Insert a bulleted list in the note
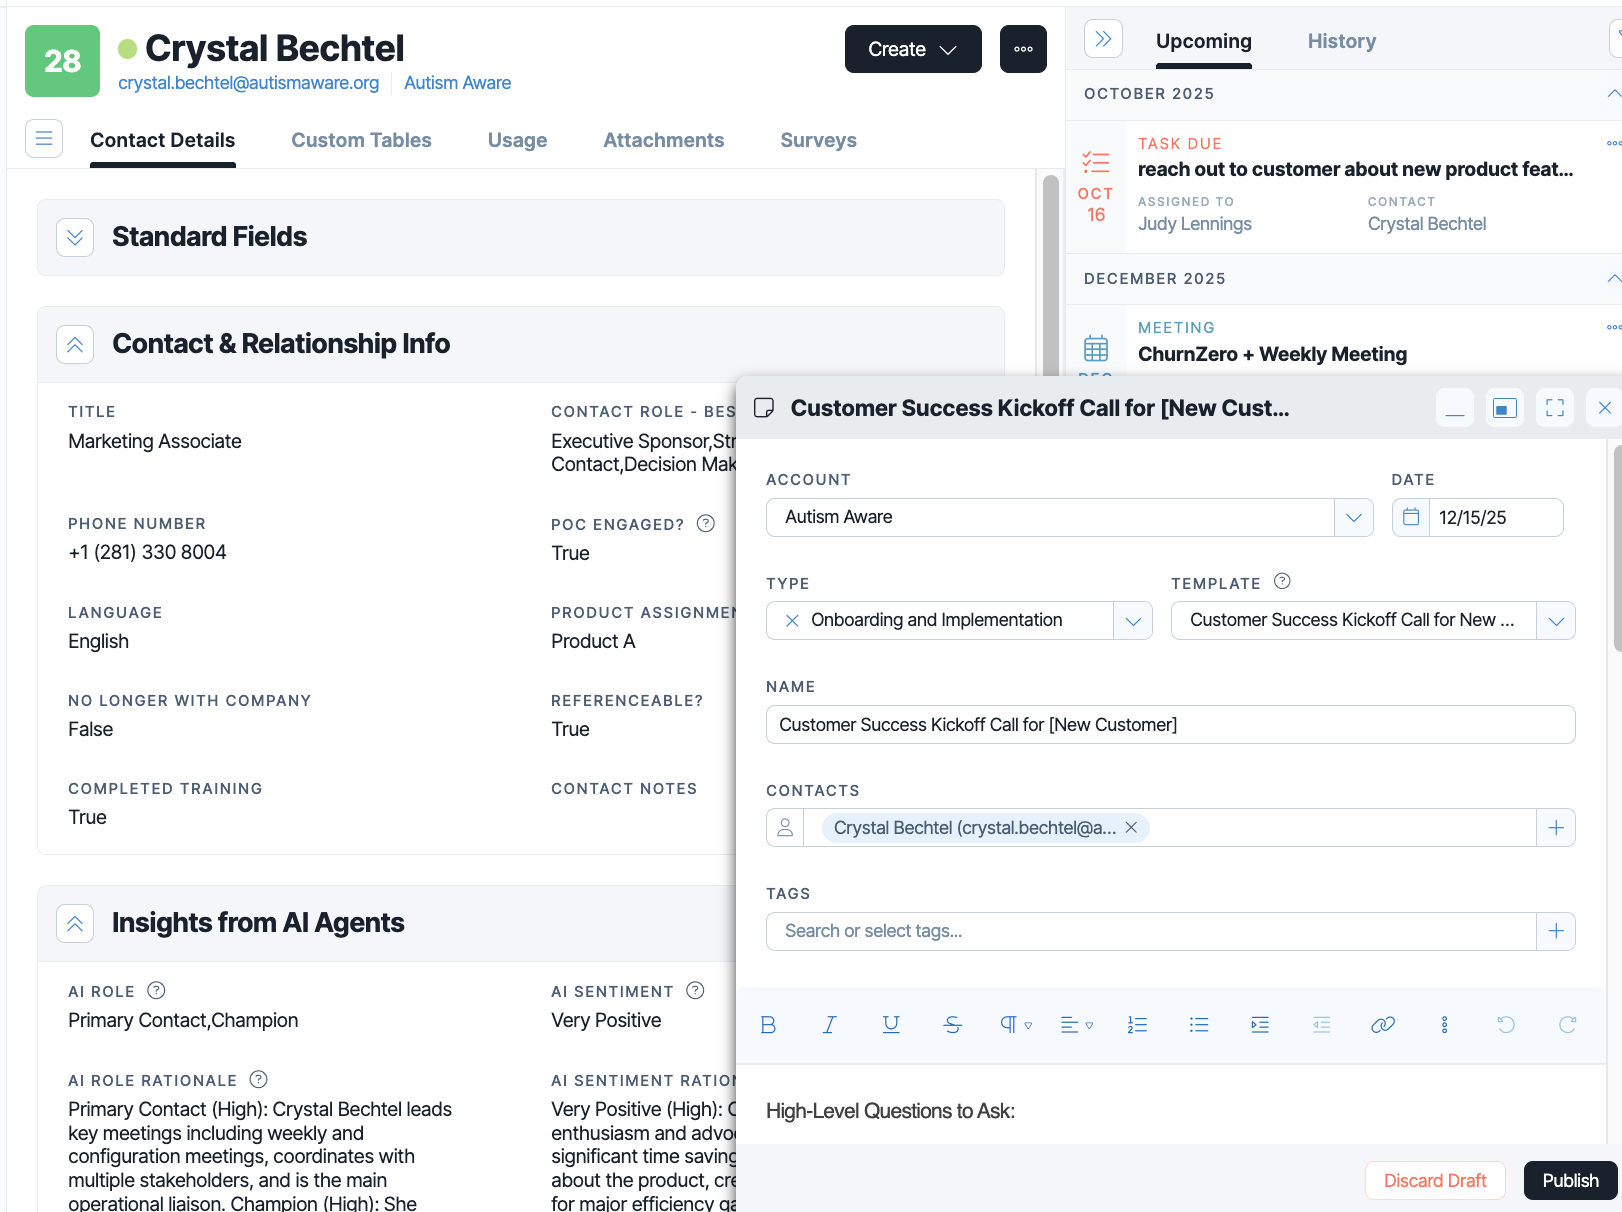Screen dimensions: 1622x1212 1199,1024
